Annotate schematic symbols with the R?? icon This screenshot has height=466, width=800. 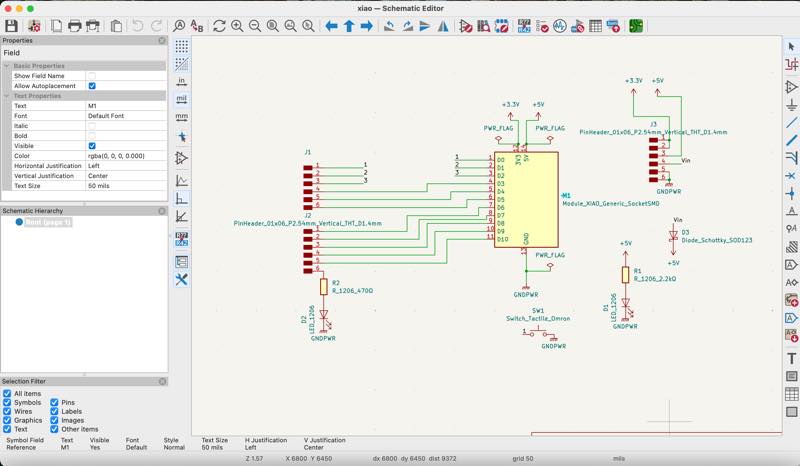[524, 26]
